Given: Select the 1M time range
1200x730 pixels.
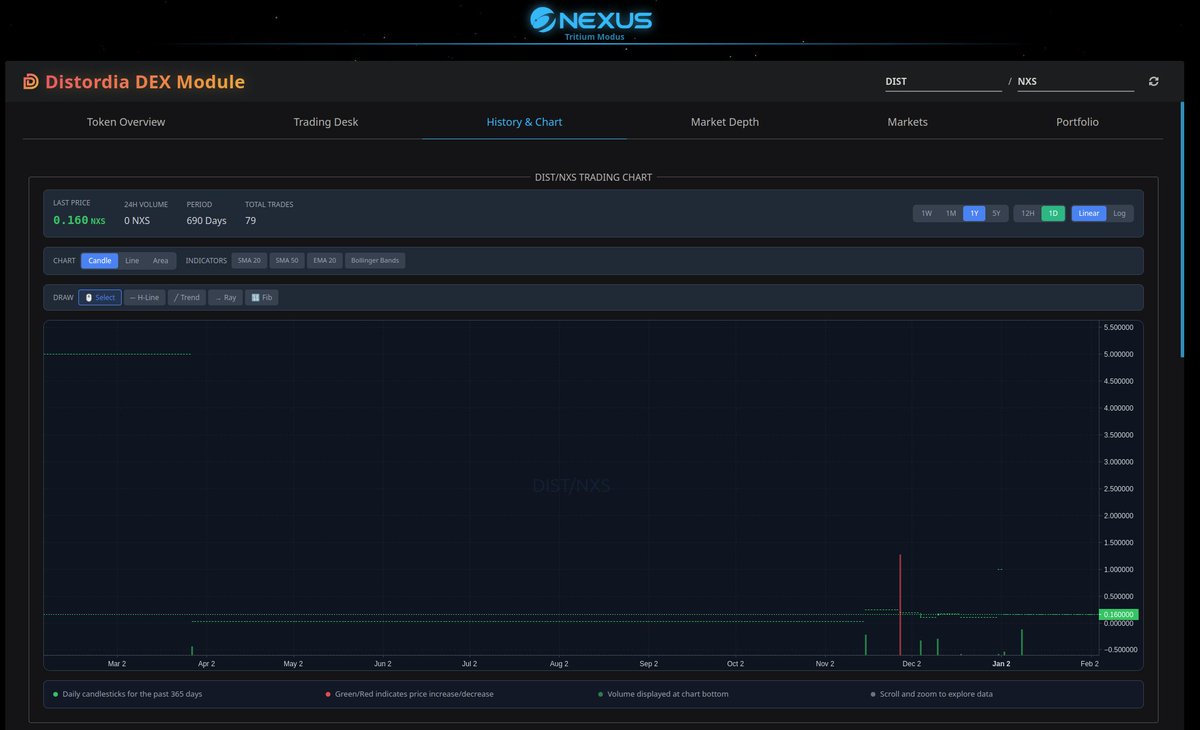Looking at the screenshot, I should (x=951, y=213).
